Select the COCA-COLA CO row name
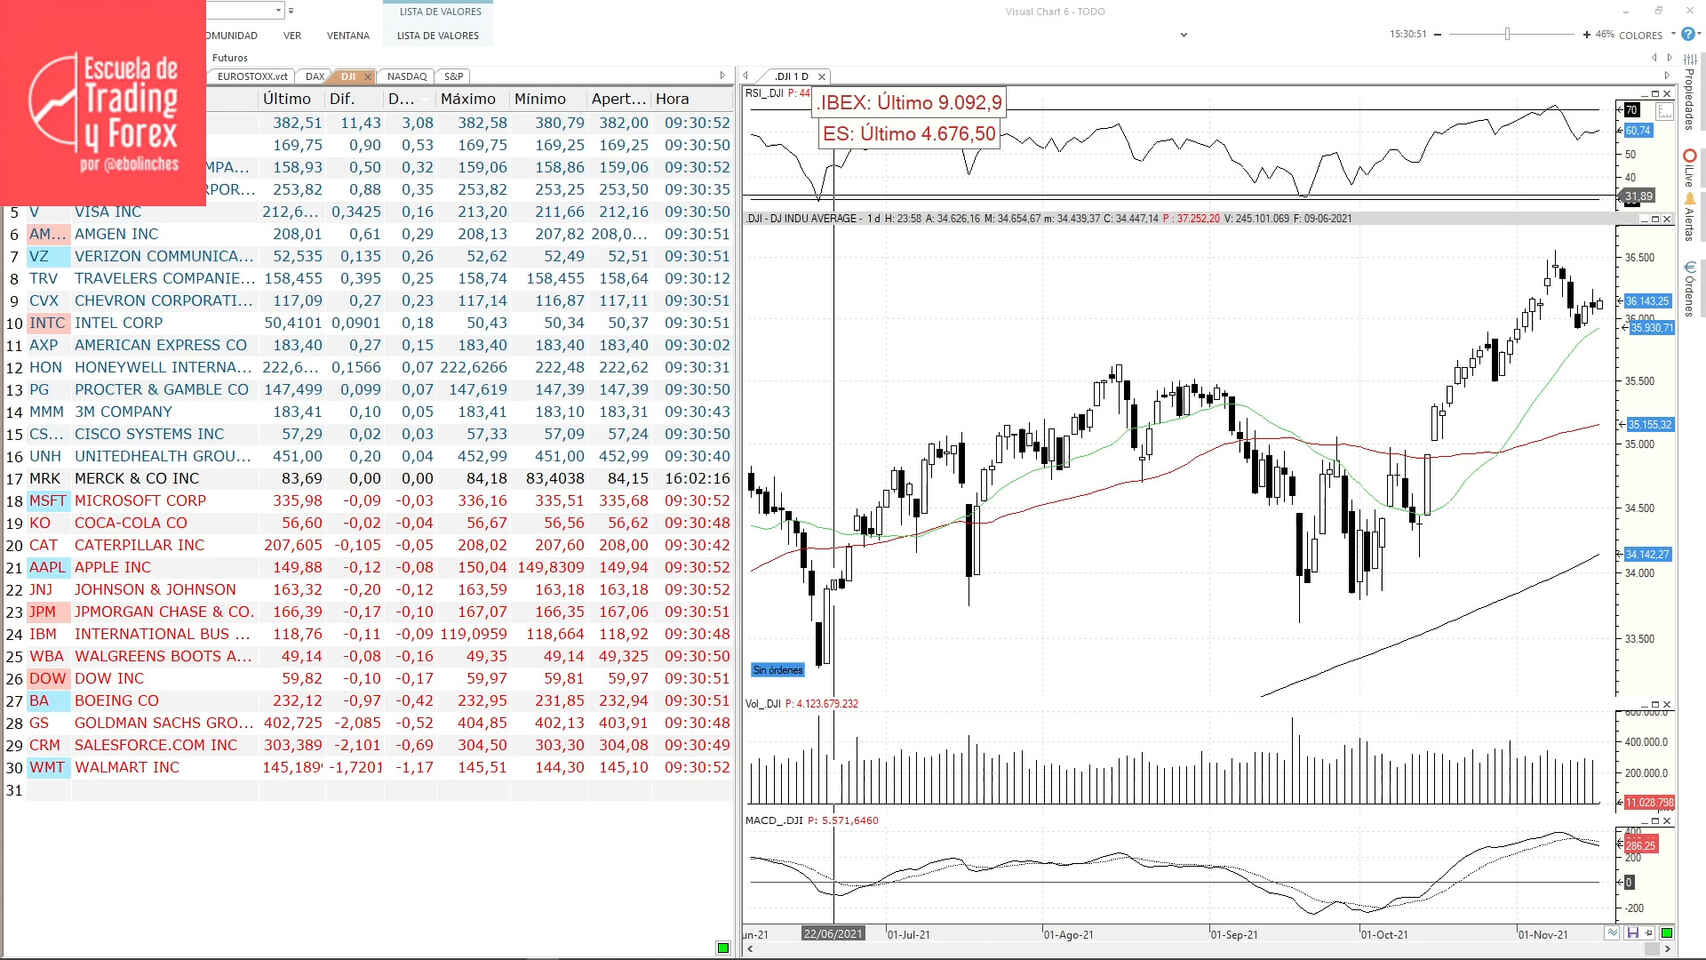1706x960 pixels. 131,523
